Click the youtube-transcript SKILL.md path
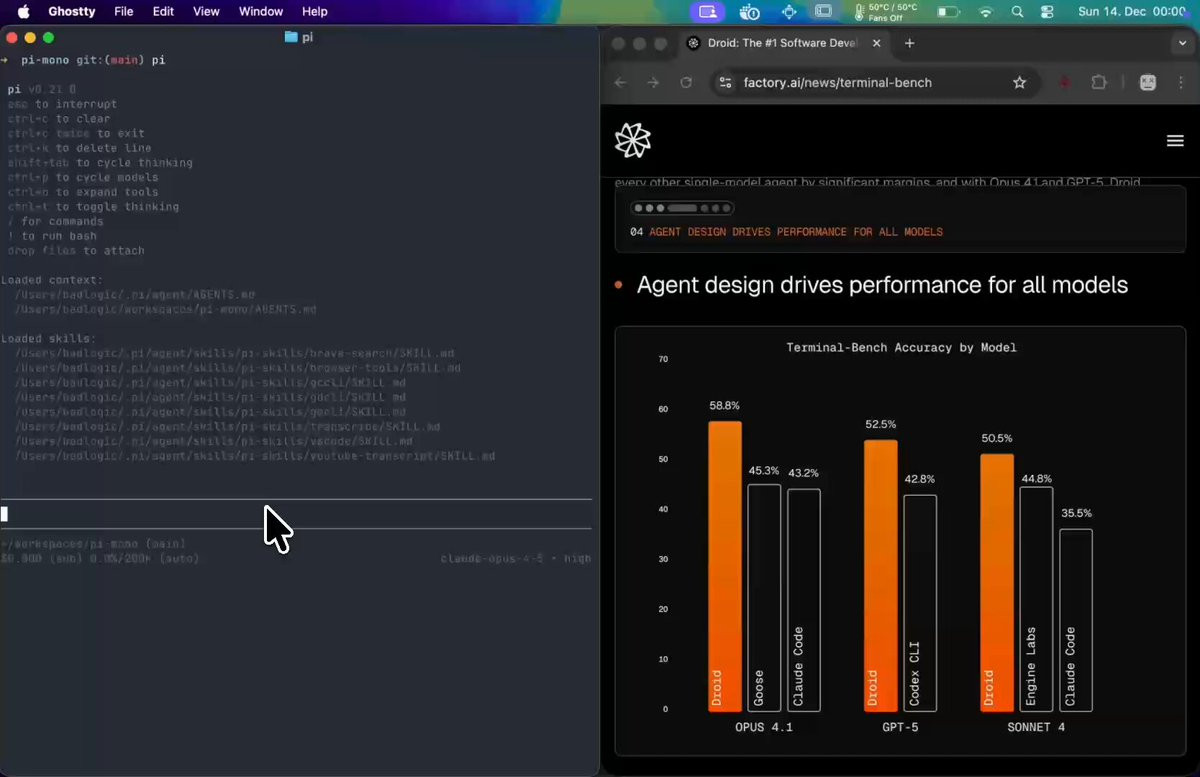 click(255, 456)
